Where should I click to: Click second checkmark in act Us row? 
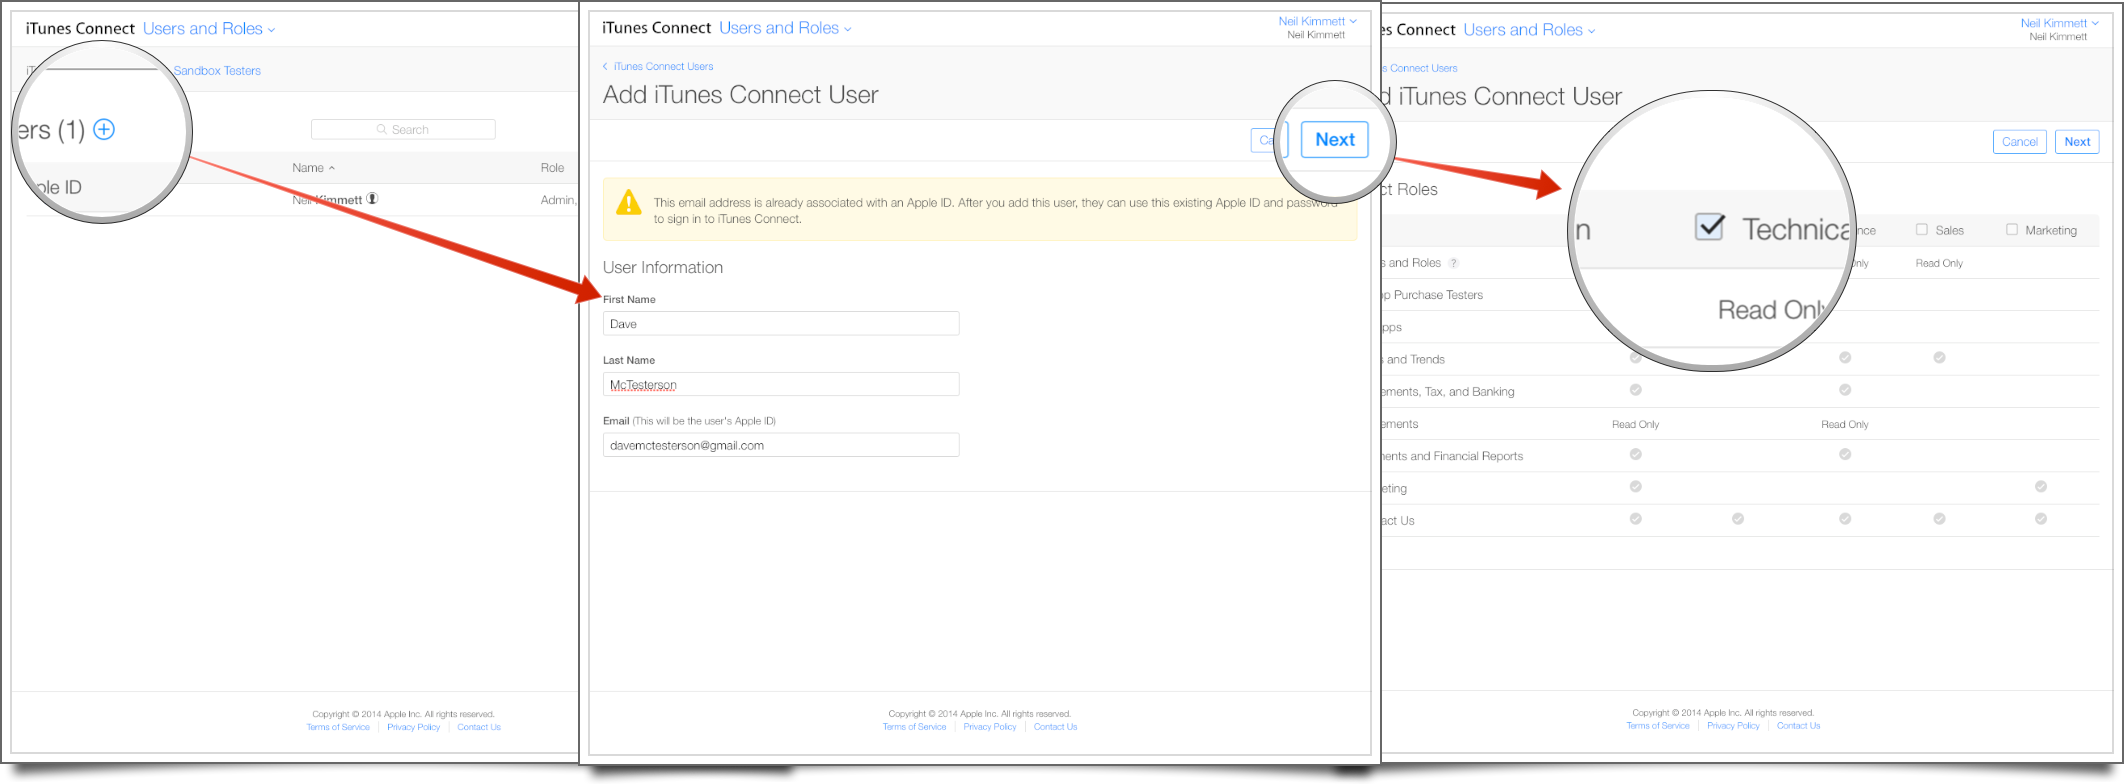point(1738,519)
